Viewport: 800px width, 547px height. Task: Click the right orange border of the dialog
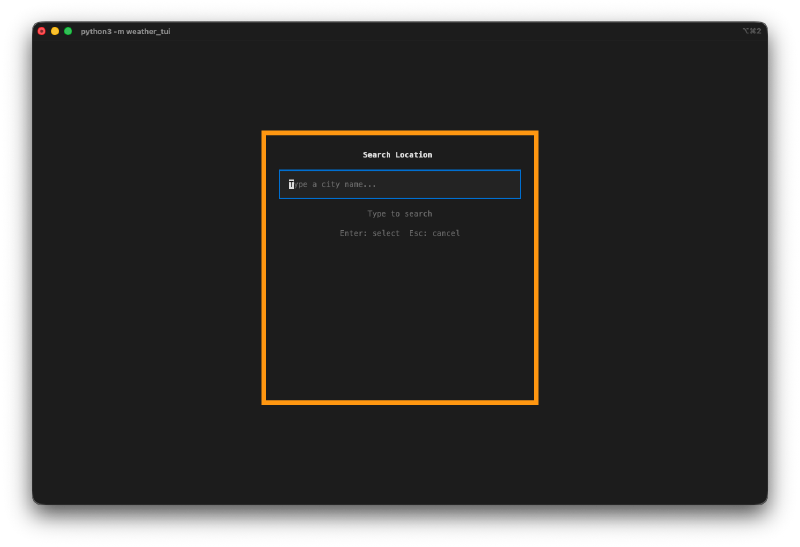point(536,270)
